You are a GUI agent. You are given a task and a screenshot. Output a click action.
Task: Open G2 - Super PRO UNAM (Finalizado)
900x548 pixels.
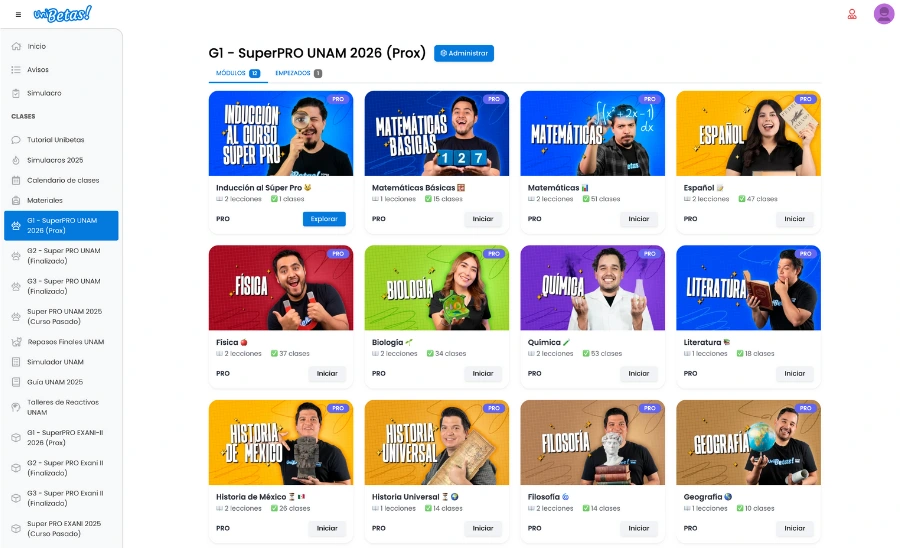point(63,256)
